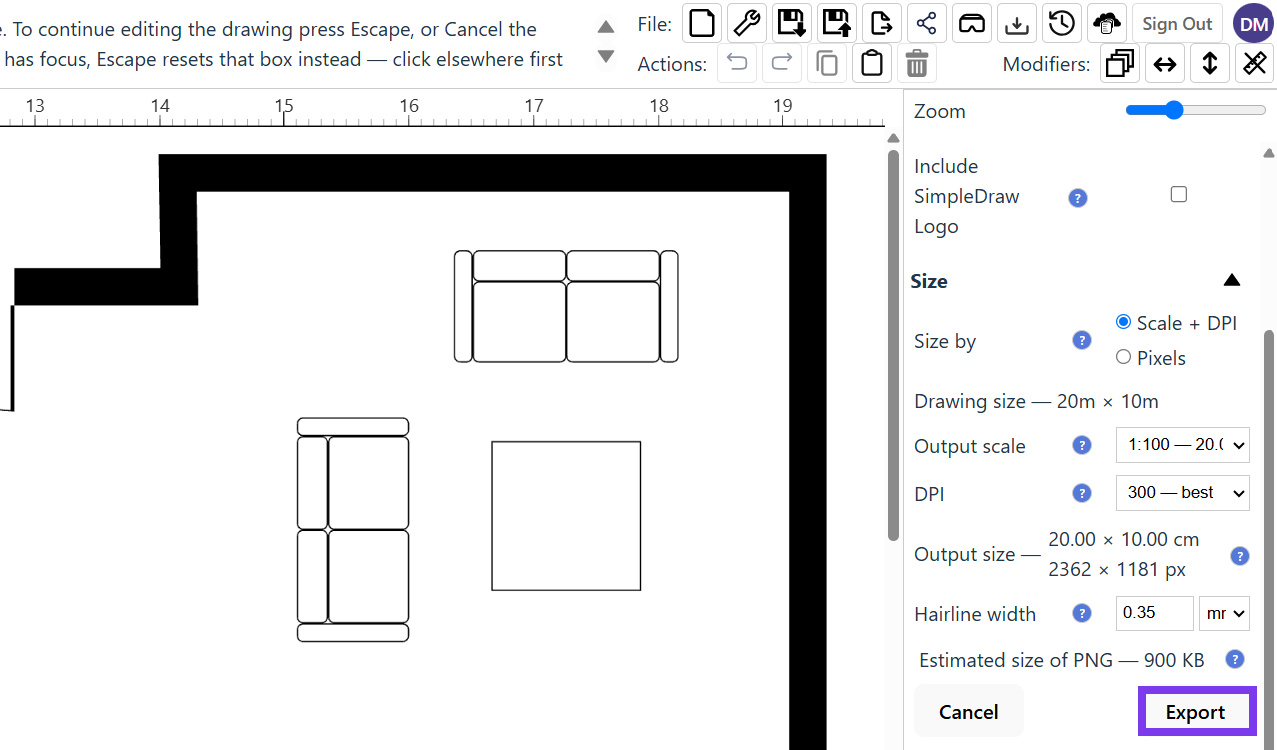The height and width of the screenshot is (750, 1277).
Task: Click the ruler and pencil modifier icon
Action: coord(1254,64)
